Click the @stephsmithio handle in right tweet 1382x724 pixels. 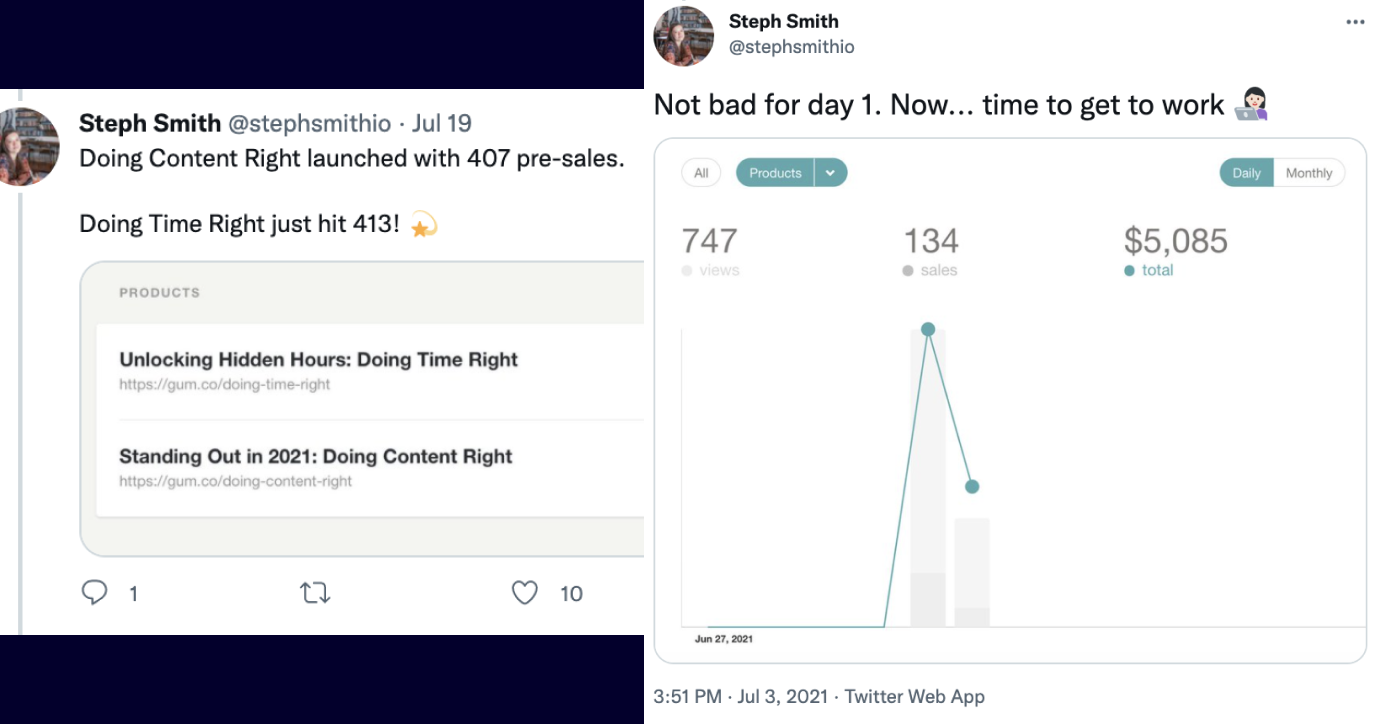pos(791,47)
